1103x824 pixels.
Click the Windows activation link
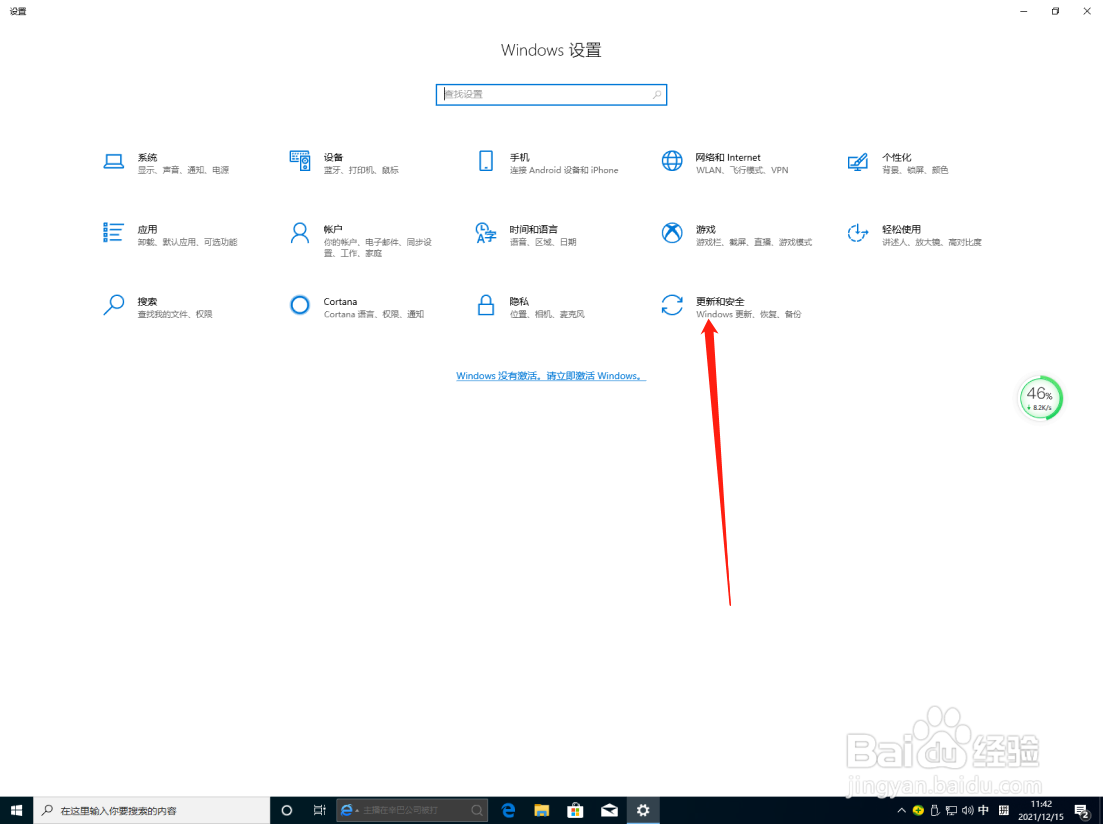point(551,375)
